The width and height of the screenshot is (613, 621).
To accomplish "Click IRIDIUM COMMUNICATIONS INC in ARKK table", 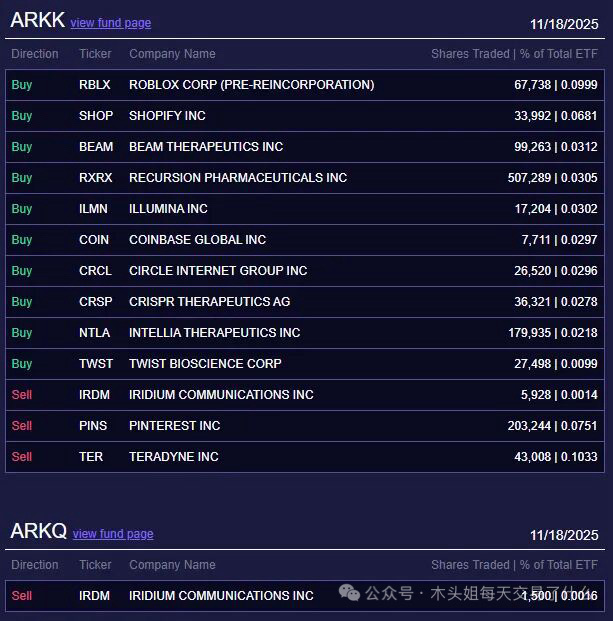I will point(221,395).
